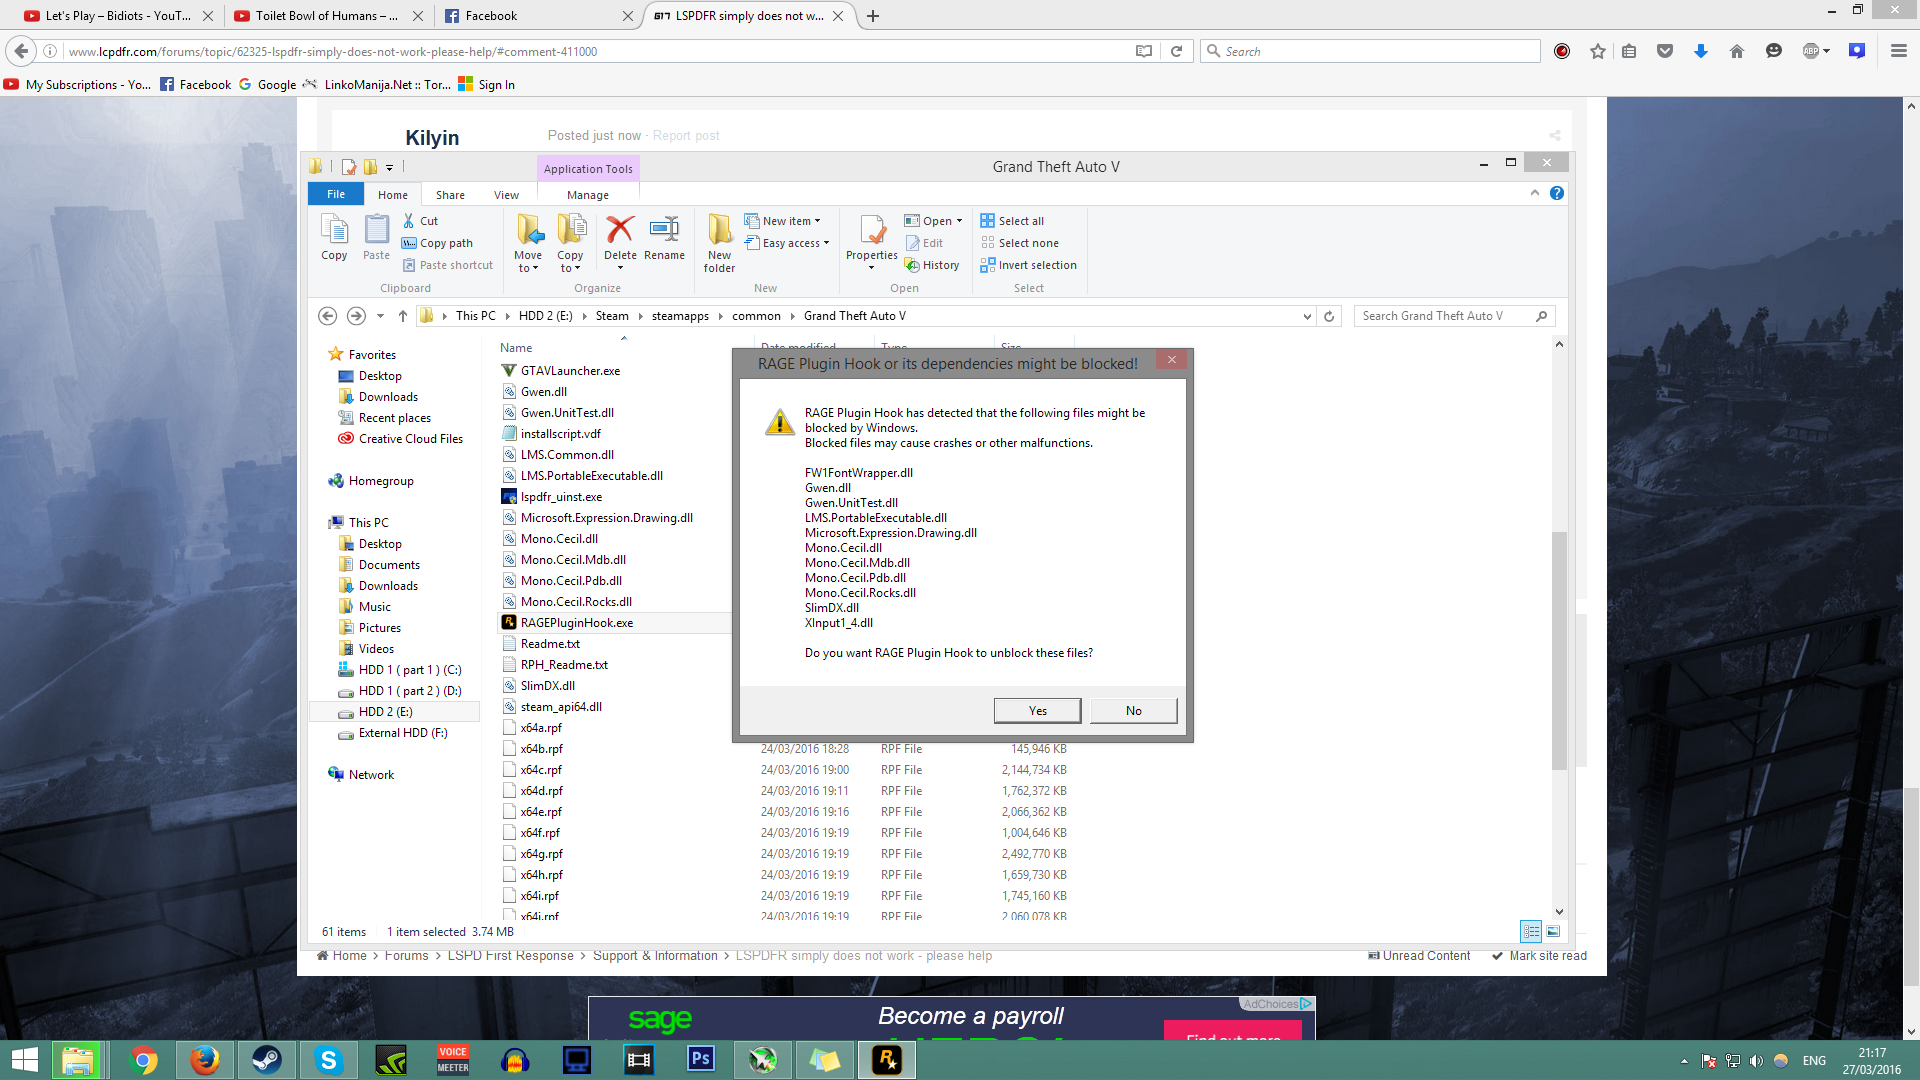Open the Unread Content link
The width and height of the screenshot is (1920, 1080).
tap(1425, 956)
